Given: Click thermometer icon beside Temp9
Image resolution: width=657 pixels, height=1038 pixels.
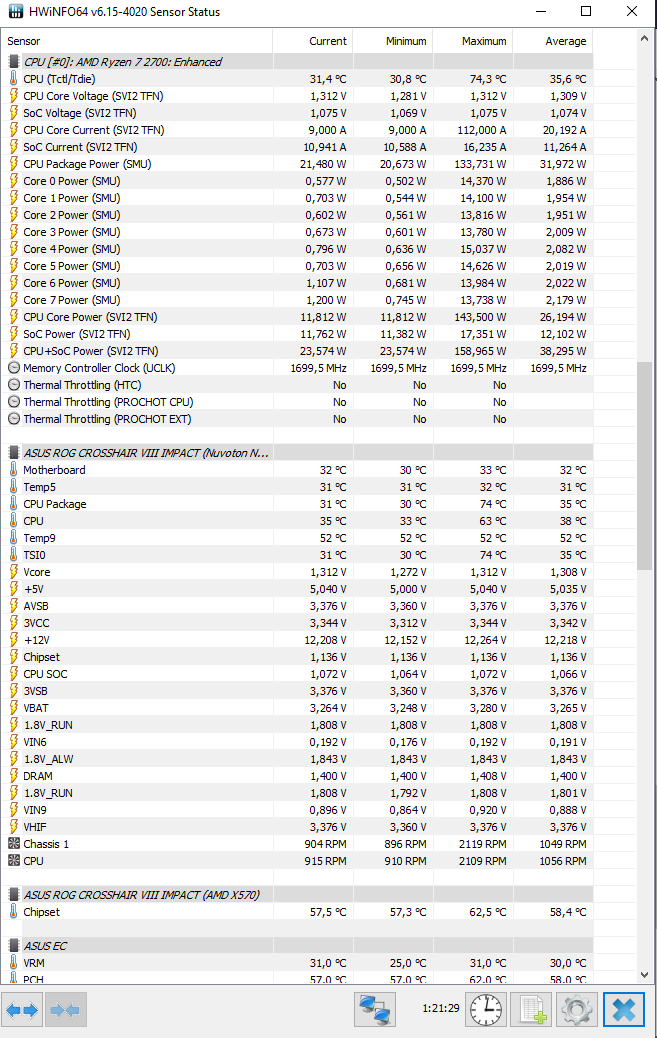Looking at the screenshot, I should [13, 538].
